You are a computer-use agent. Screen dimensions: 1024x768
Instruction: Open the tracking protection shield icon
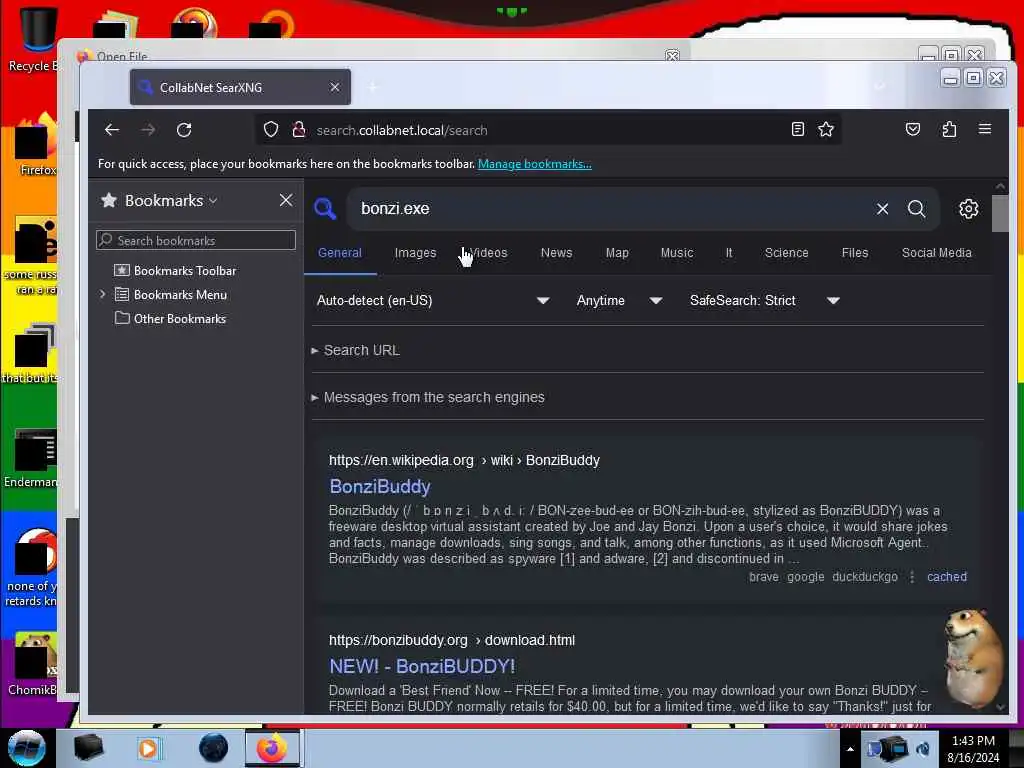click(271, 130)
